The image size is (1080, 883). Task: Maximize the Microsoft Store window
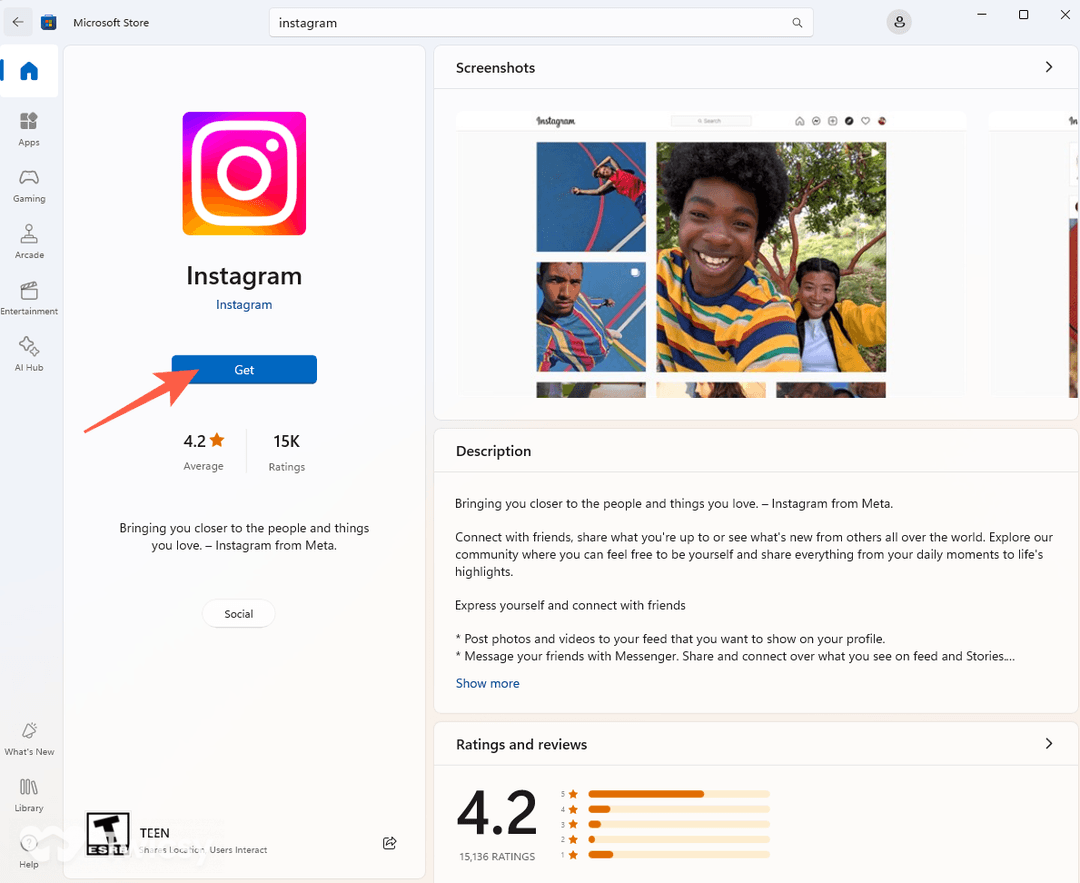pyautogui.click(x=1024, y=14)
